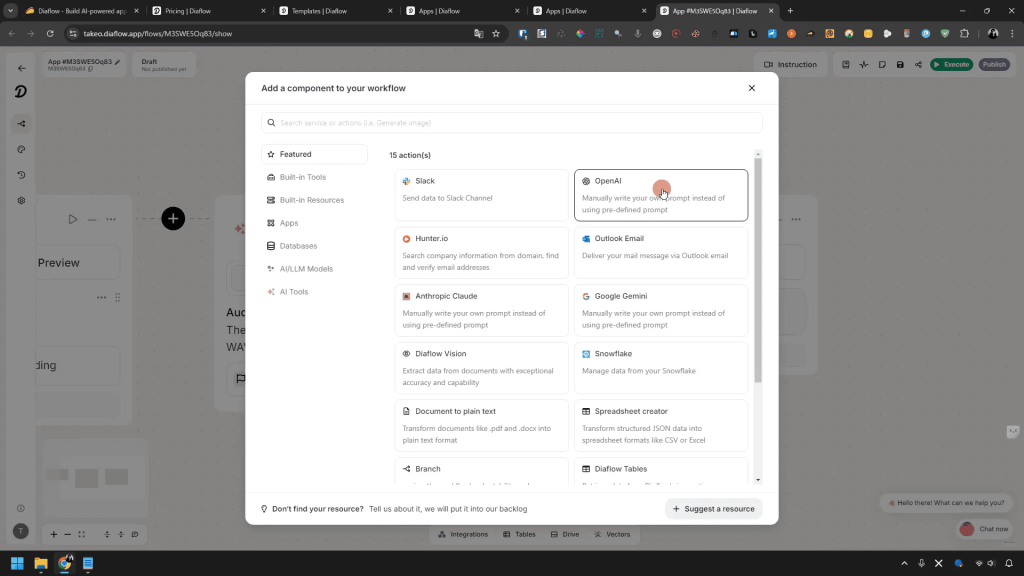Click Suggest a resource button

pyautogui.click(x=713, y=509)
